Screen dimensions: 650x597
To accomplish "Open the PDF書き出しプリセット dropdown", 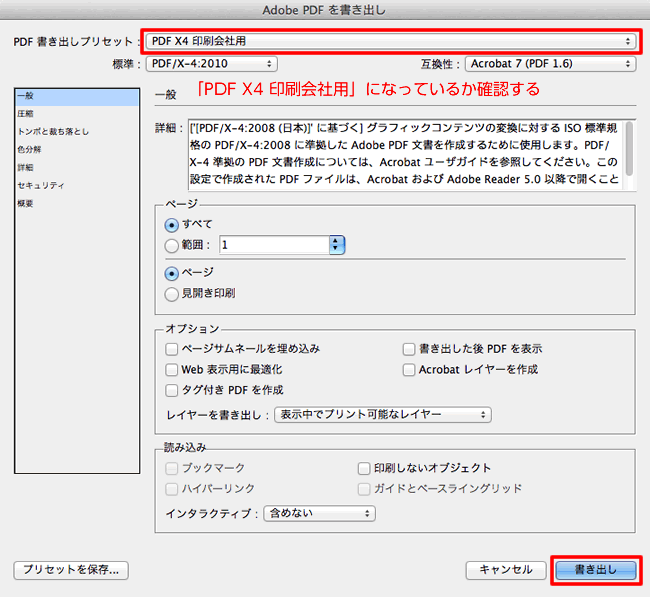I will pos(390,41).
